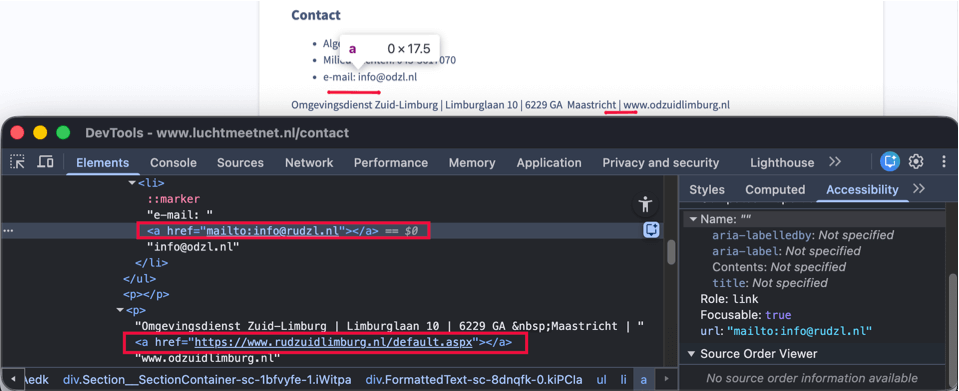This screenshot has width=959, height=391.
Task: Select the empty <p></p> element row
Action: tap(146, 294)
